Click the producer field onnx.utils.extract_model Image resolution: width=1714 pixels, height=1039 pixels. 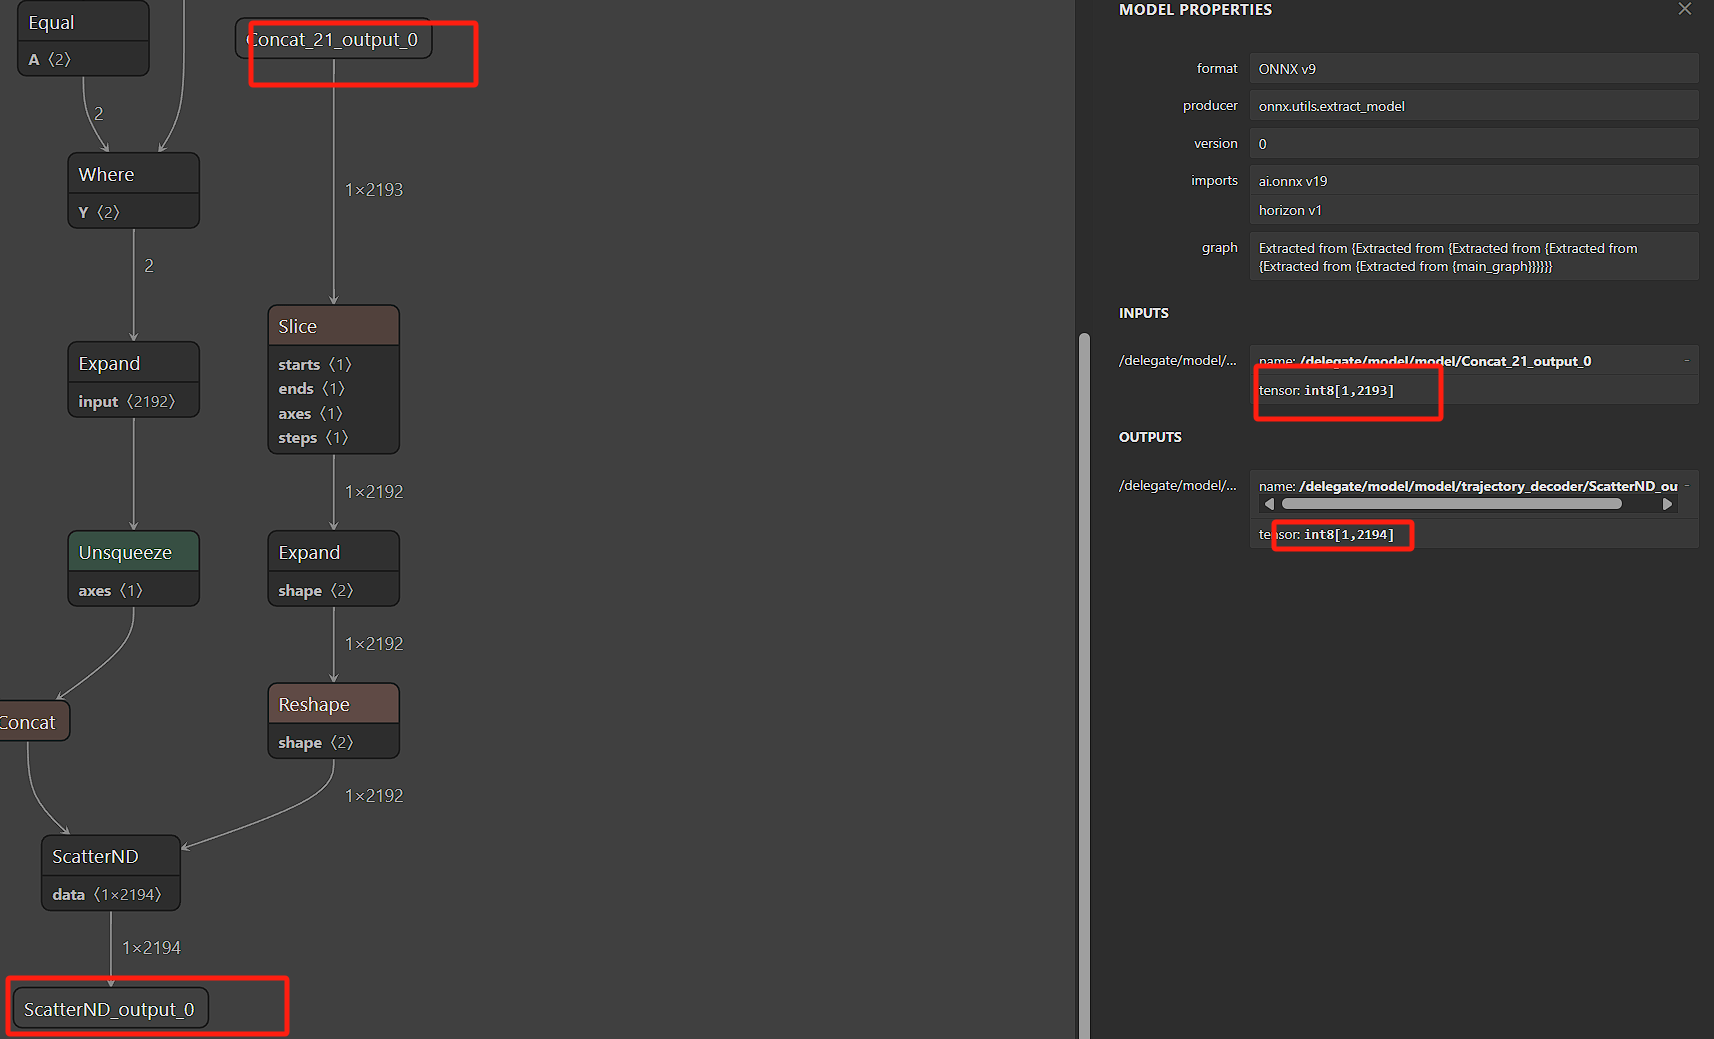(x=1473, y=106)
